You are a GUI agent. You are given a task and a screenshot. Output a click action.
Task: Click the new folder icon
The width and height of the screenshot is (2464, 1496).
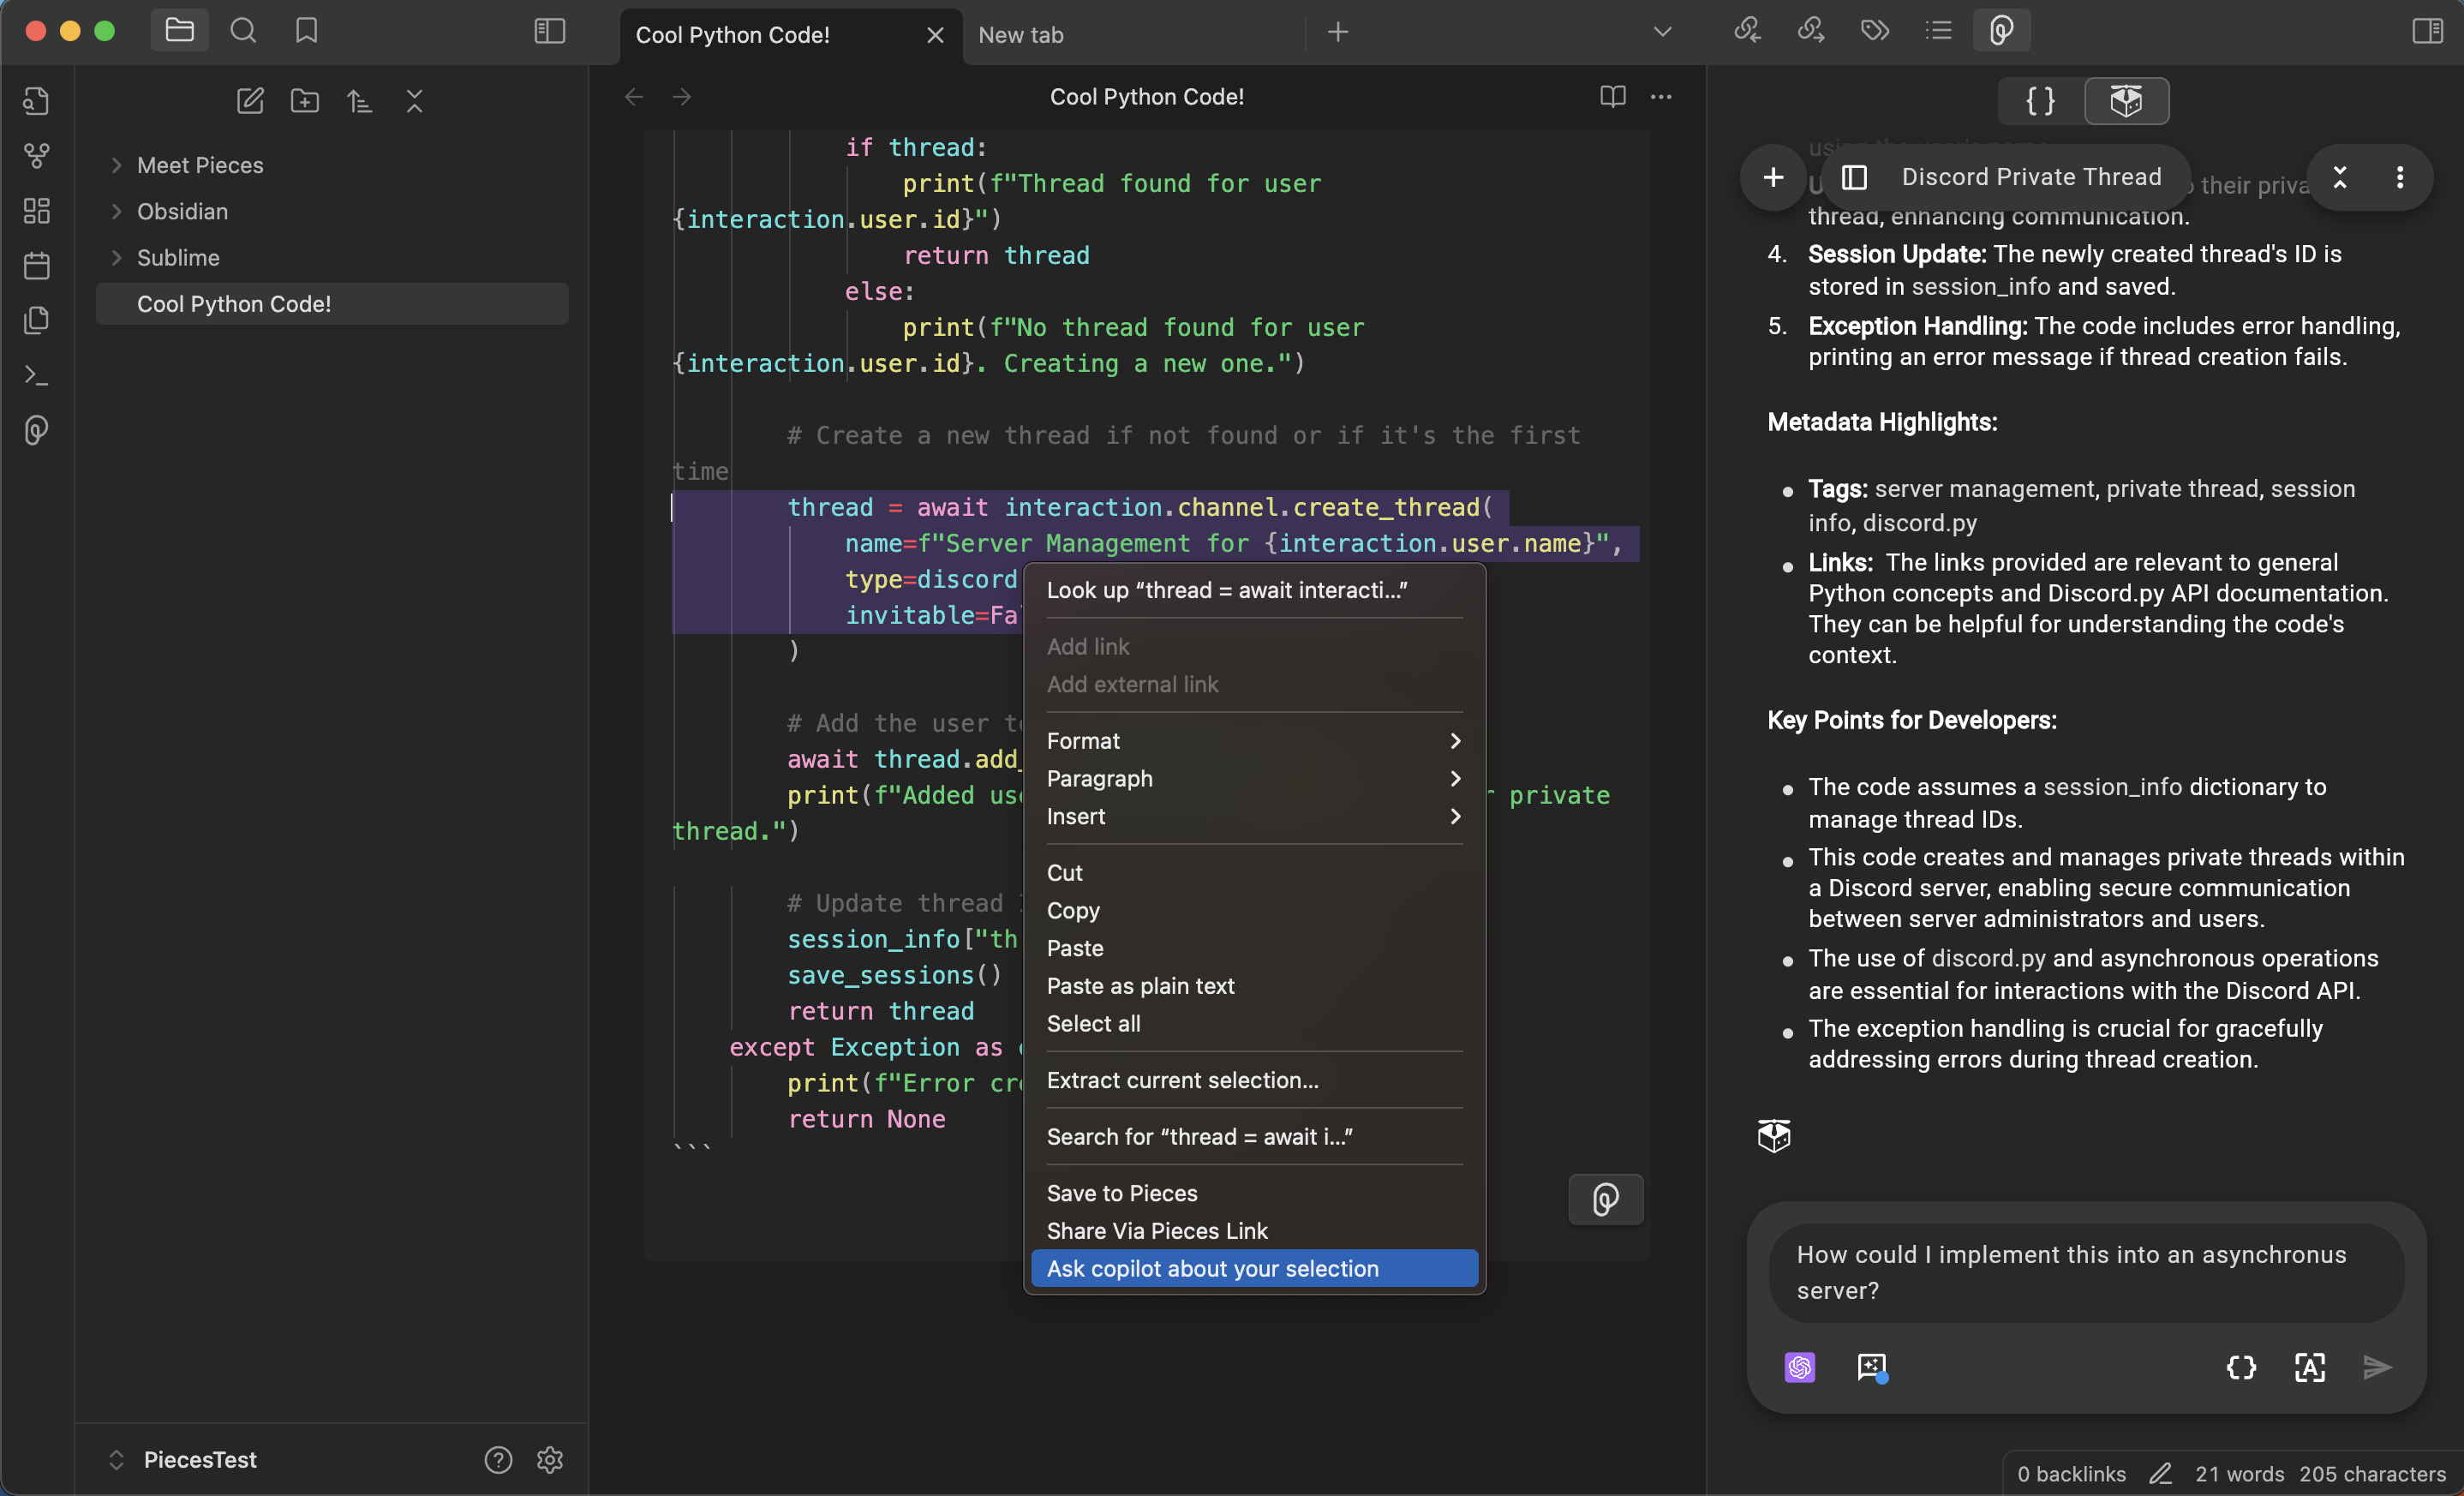[305, 101]
